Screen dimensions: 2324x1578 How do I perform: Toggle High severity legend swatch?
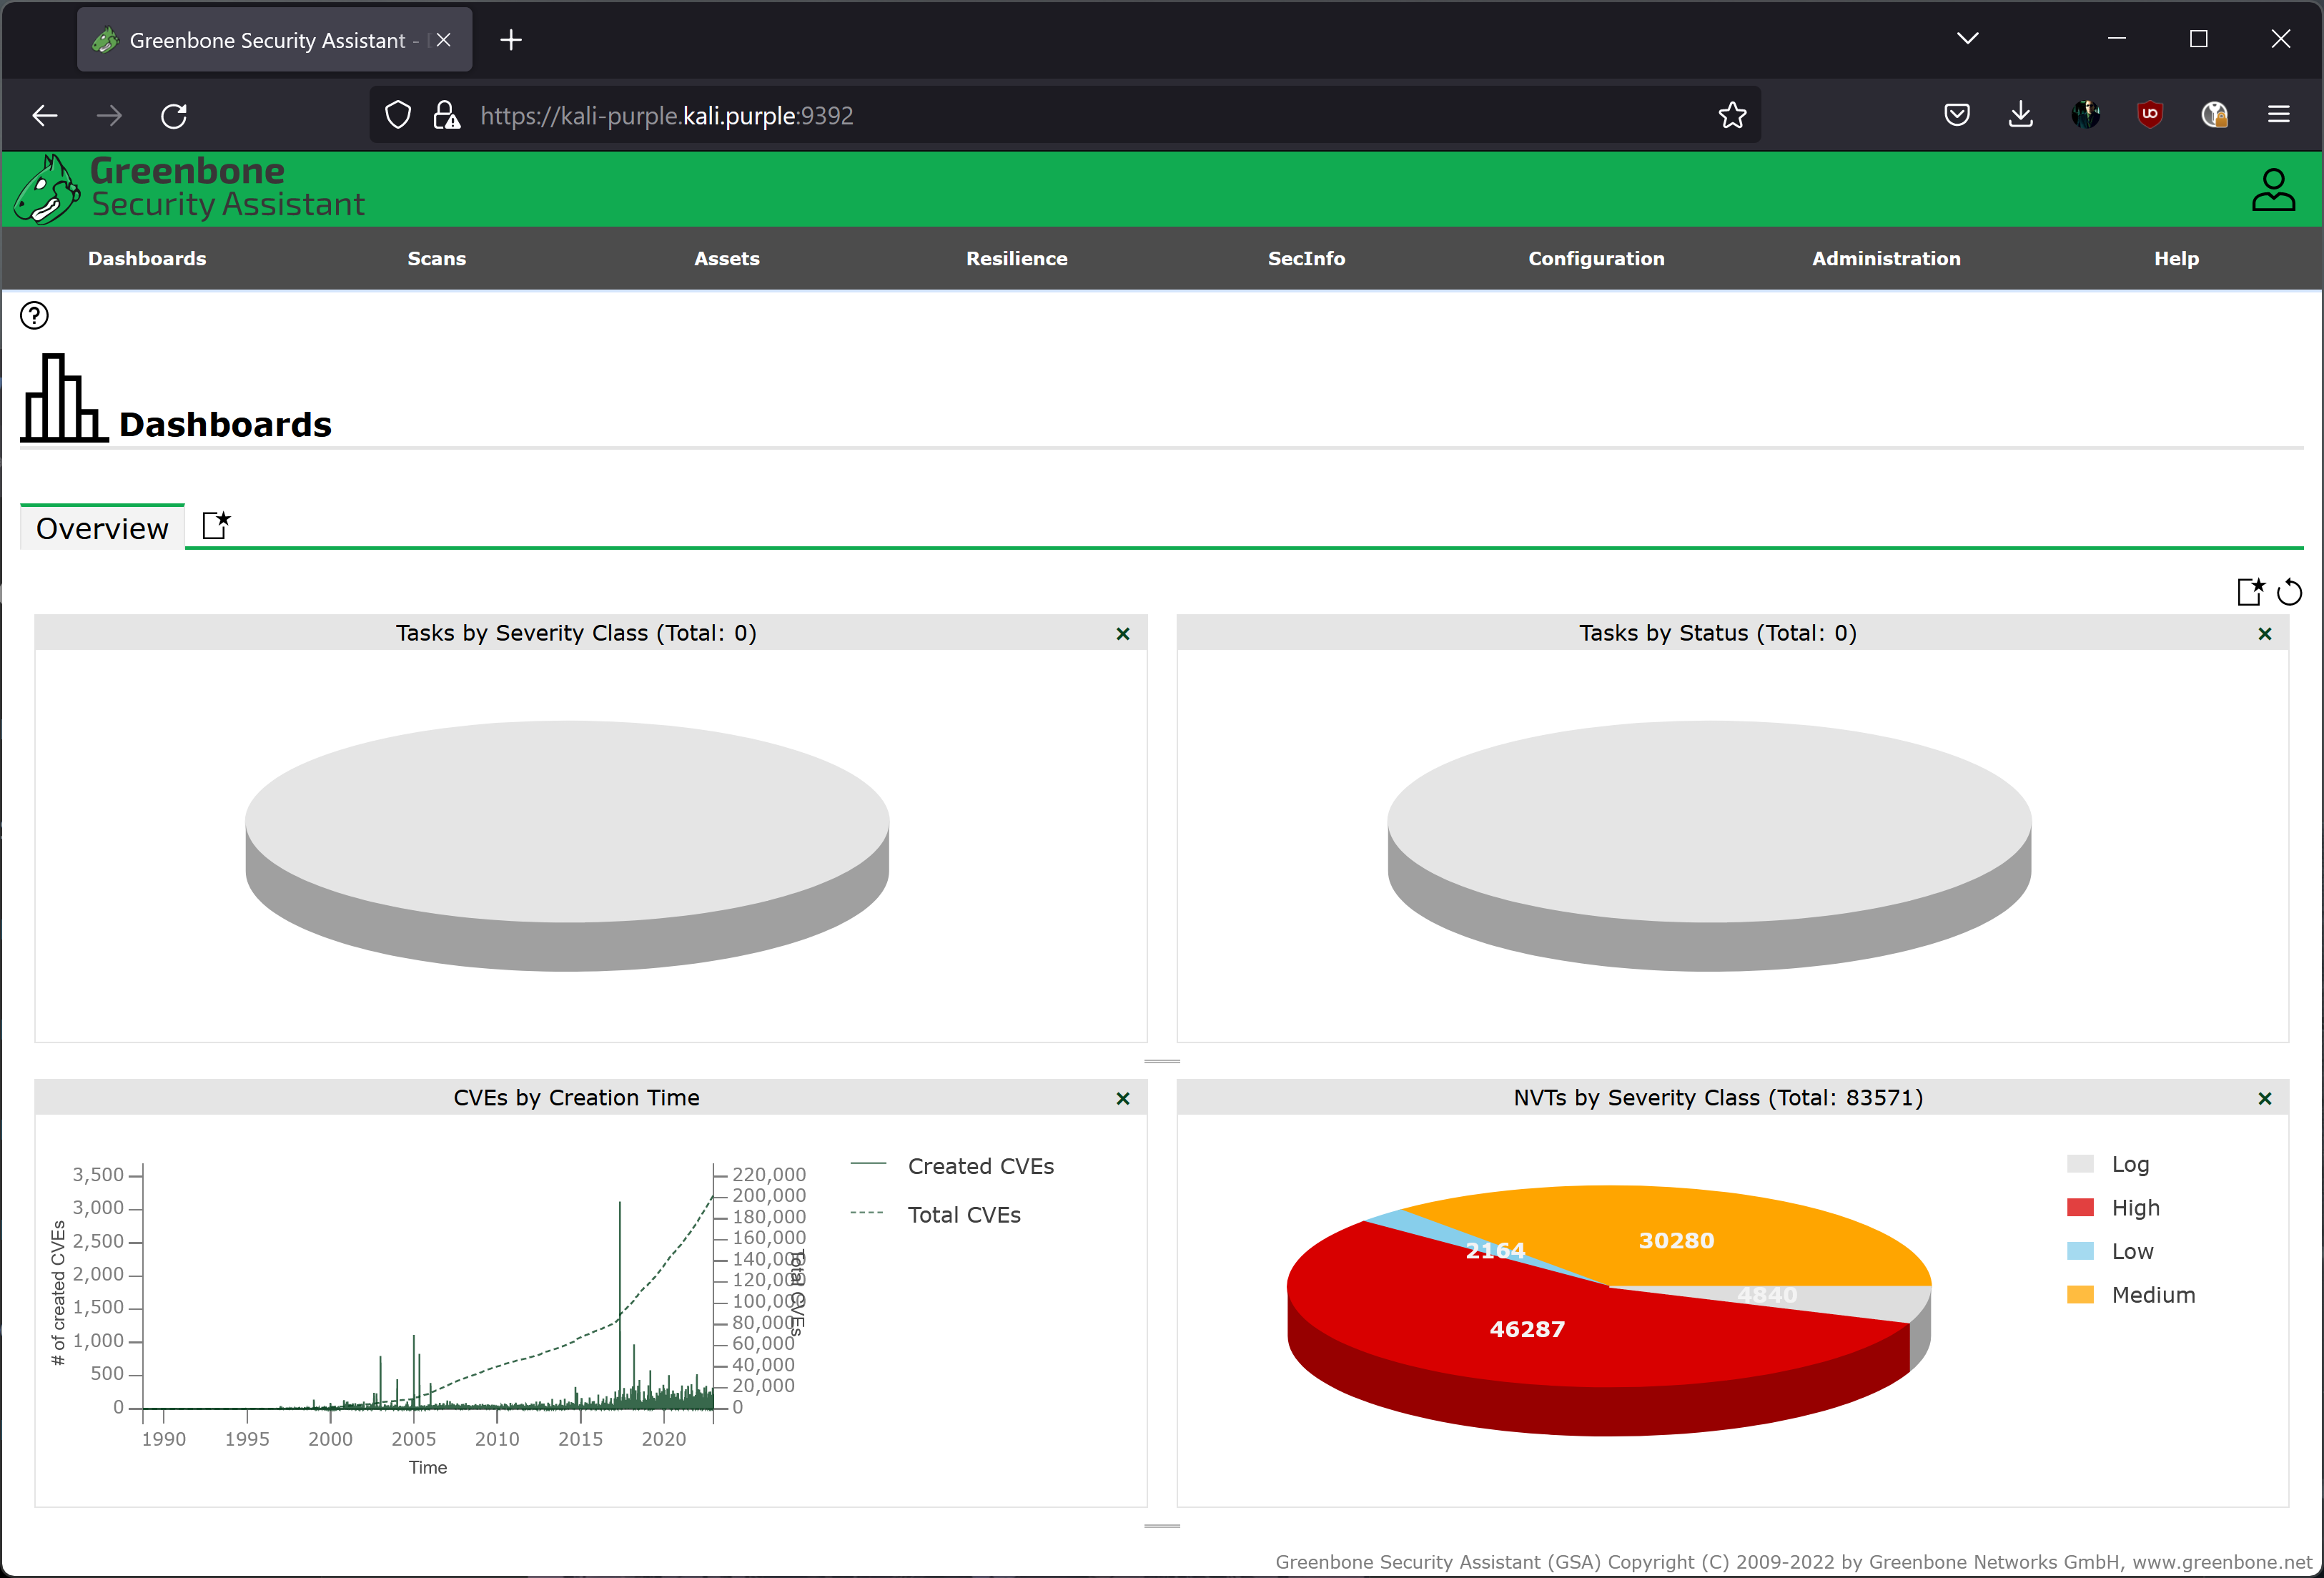[2080, 1208]
